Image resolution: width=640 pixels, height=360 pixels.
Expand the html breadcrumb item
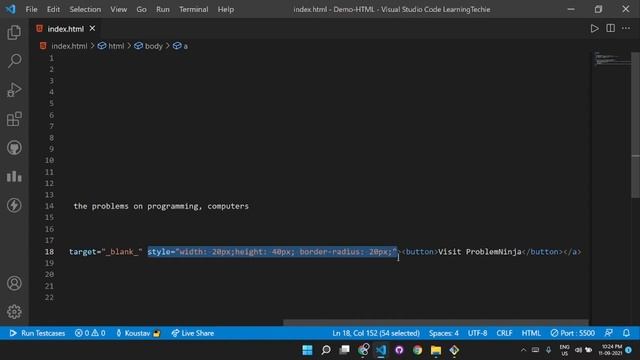point(111,46)
